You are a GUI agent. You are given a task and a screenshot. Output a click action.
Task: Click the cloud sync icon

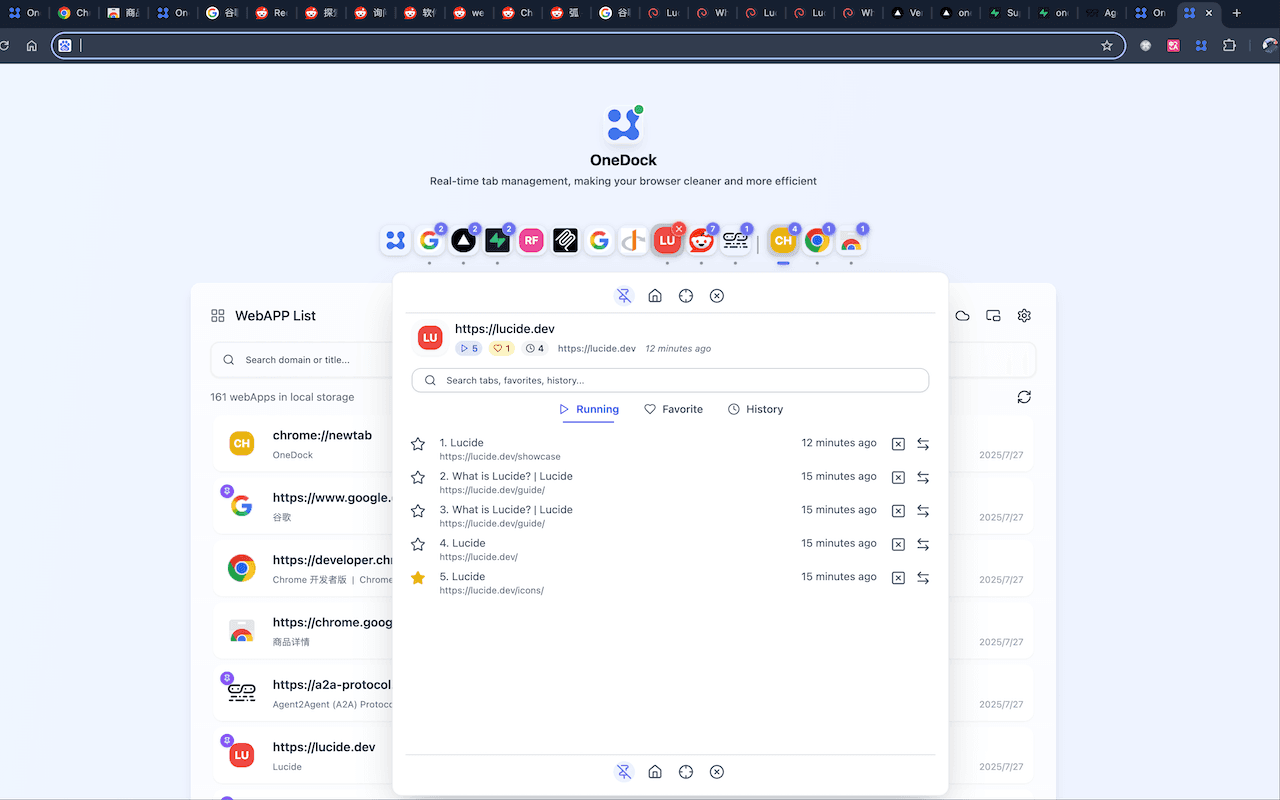point(961,315)
